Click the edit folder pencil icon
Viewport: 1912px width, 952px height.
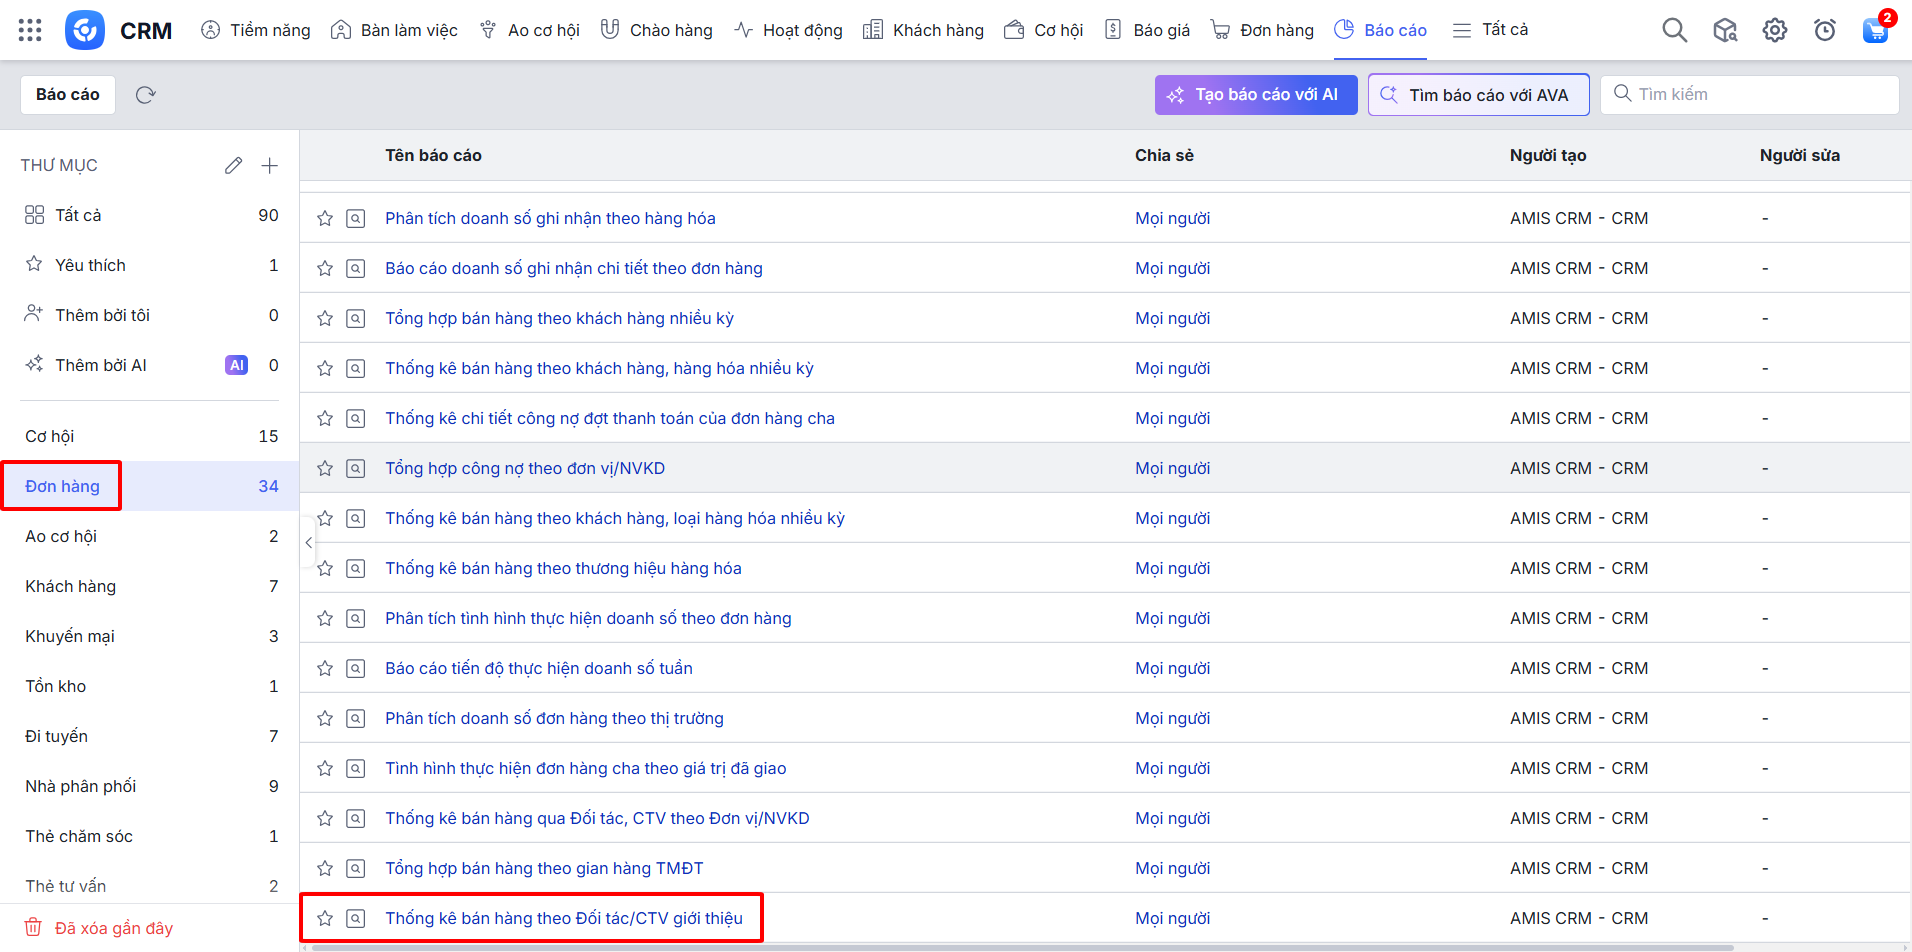point(233,166)
